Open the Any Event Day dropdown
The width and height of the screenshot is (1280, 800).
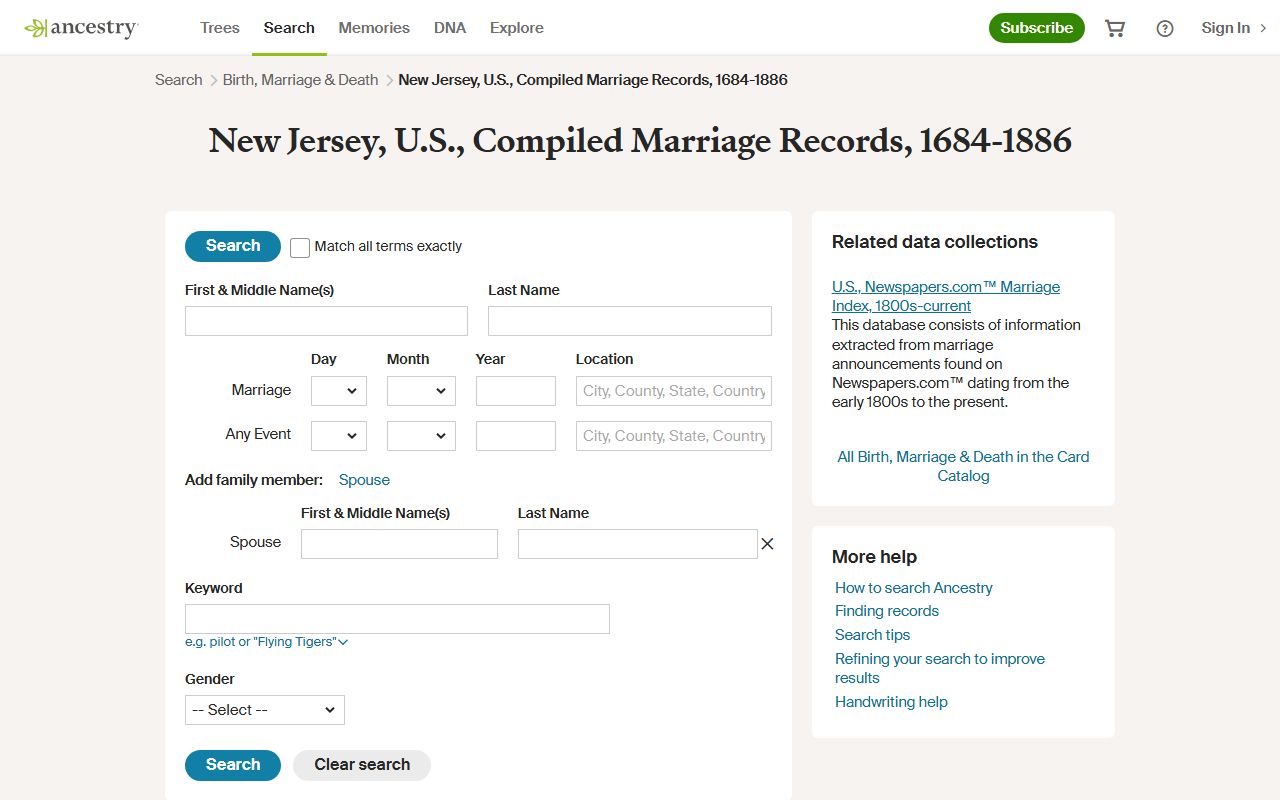click(339, 436)
